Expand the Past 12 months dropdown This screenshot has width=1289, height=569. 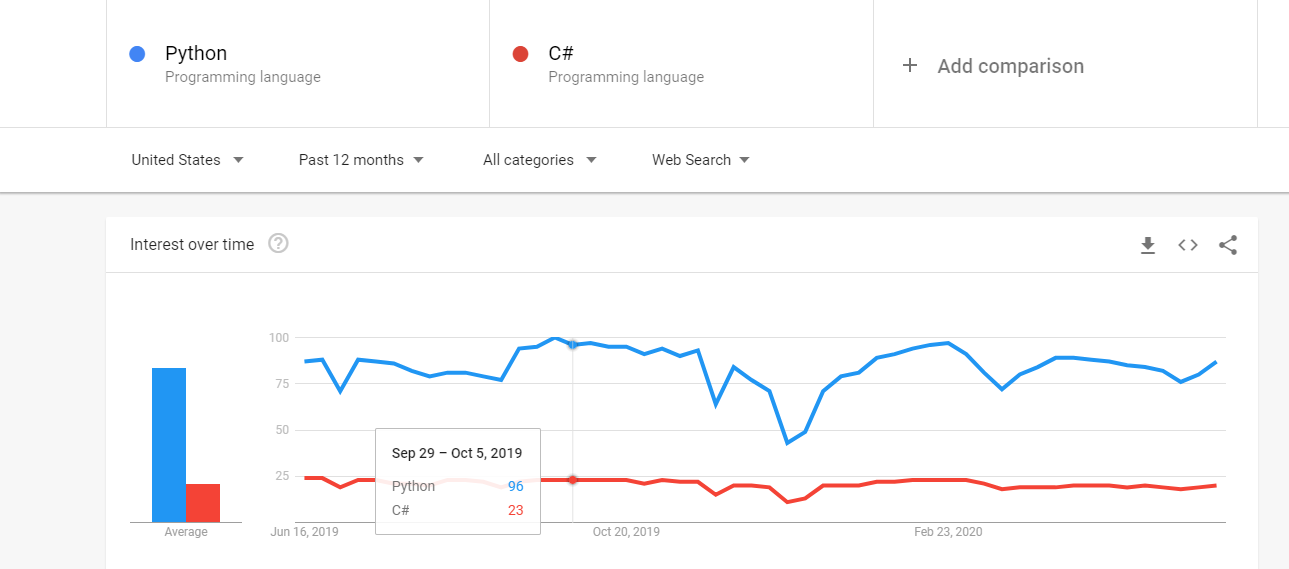coord(361,160)
